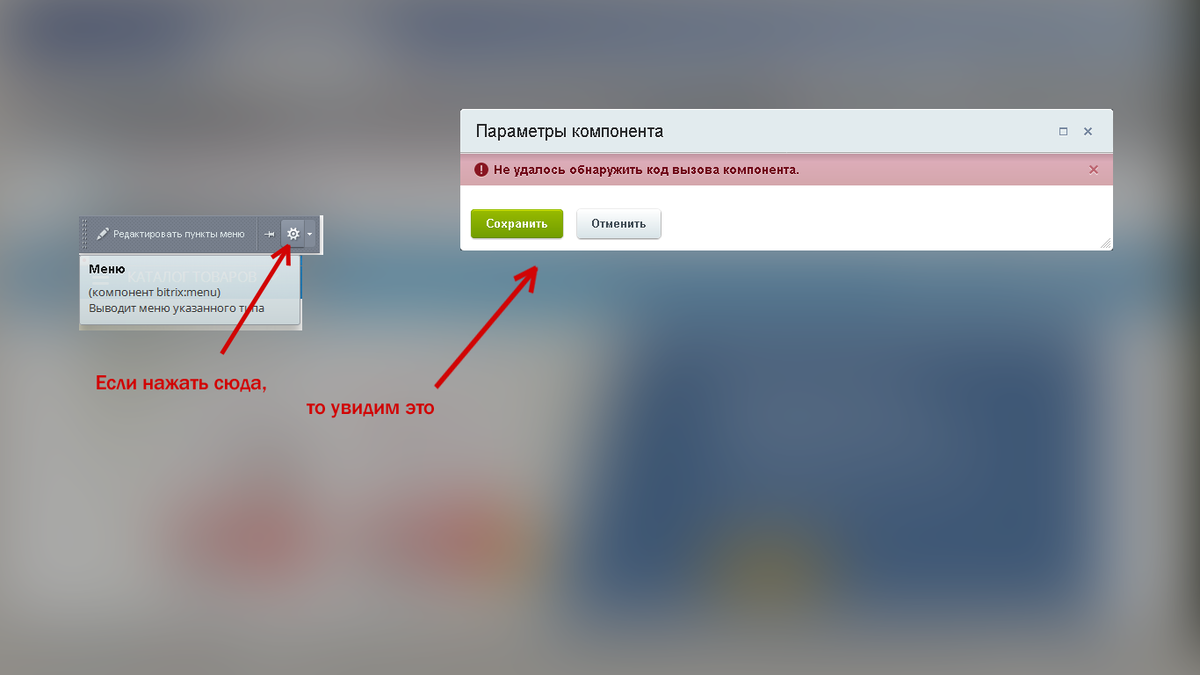The height and width of the screenshot is (675, 1200).
Task: Click the green 'Сохранить' button
Action: tap(517, 224)
